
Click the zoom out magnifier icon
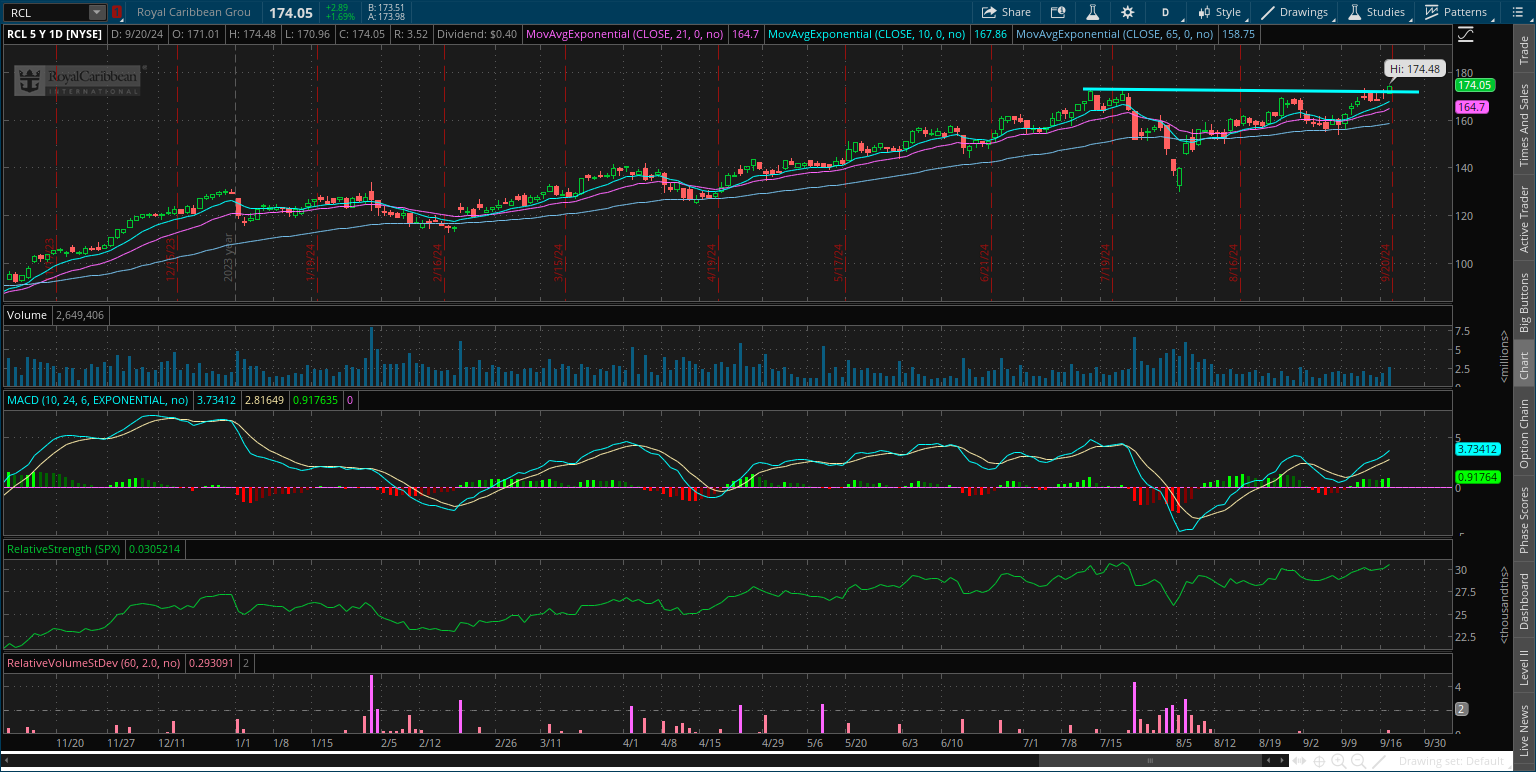pyautogui.click(x=1358, y=761)
